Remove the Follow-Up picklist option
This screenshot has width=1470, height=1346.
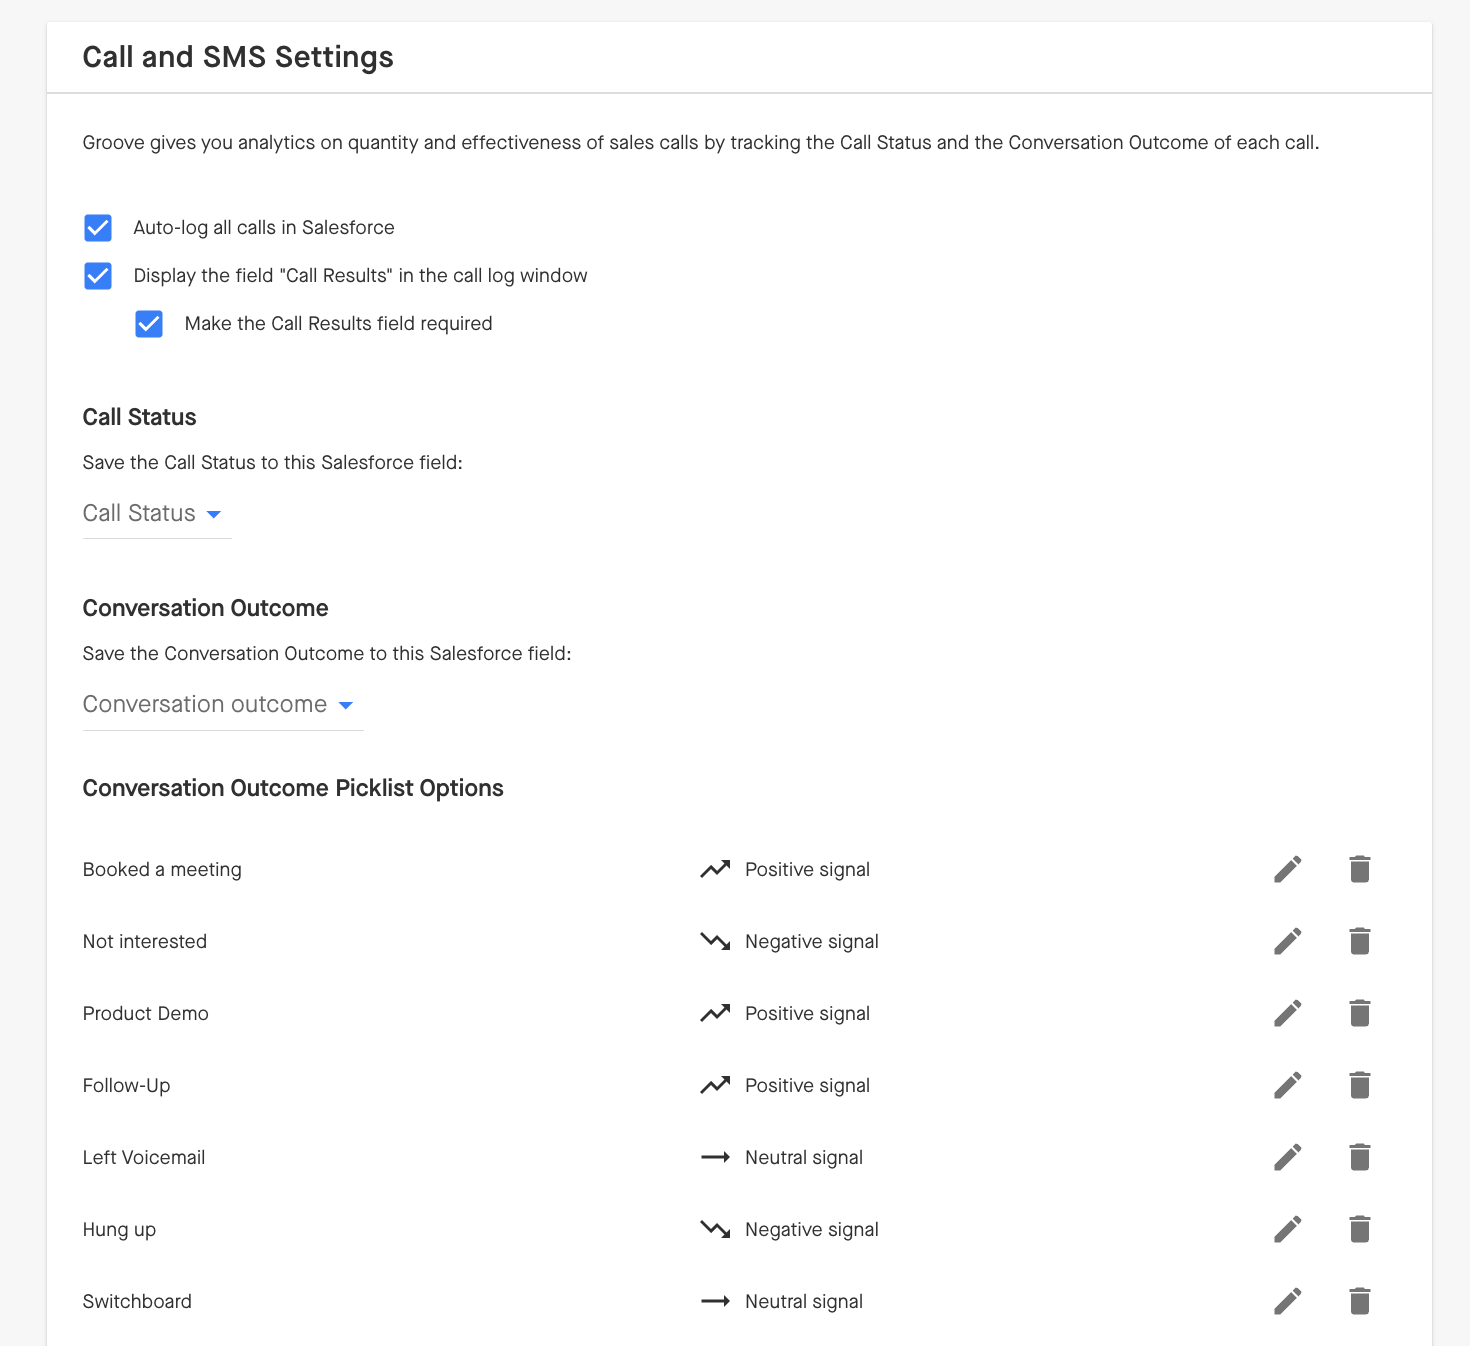coord(1359,1085)
